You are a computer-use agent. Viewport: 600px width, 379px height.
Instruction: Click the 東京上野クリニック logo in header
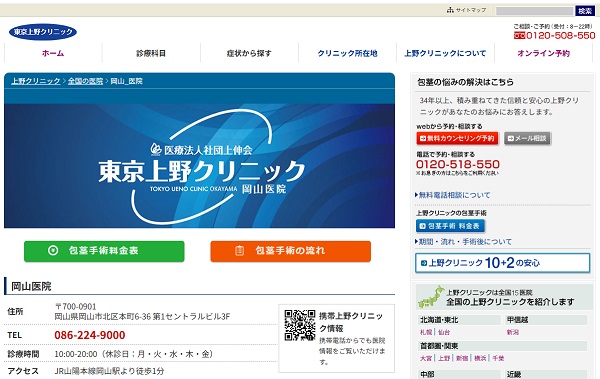[43, 32]
